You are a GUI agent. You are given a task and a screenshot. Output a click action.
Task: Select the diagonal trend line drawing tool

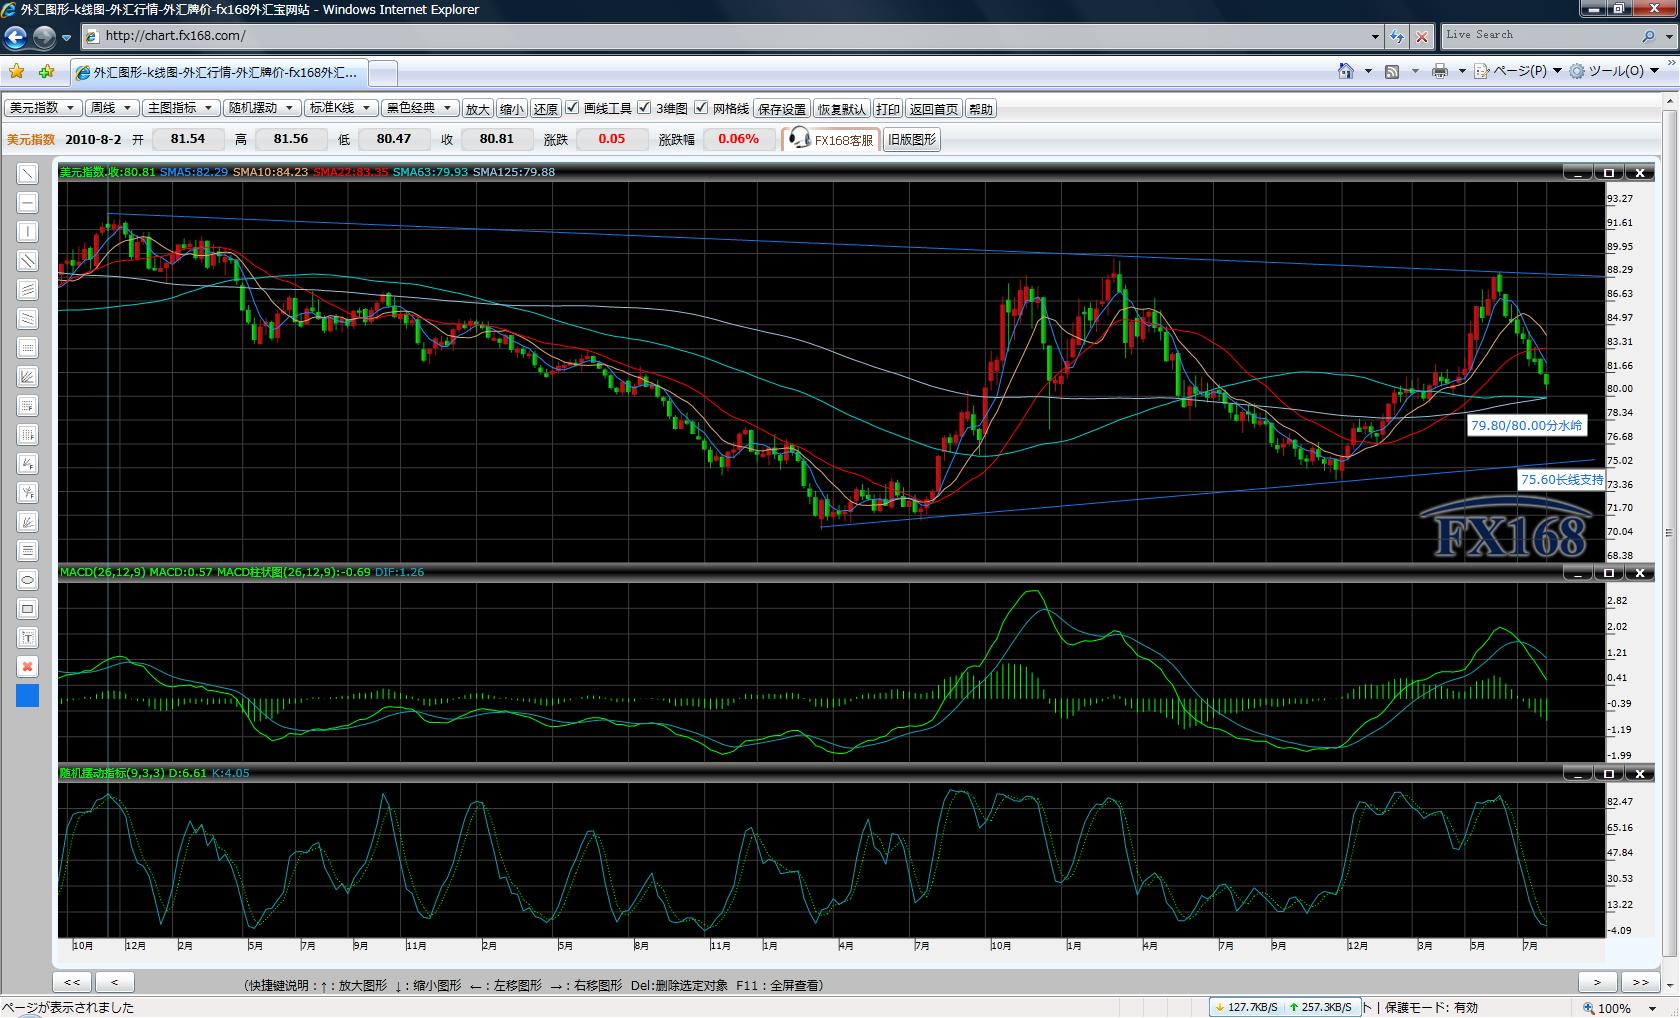pos(28,174)
